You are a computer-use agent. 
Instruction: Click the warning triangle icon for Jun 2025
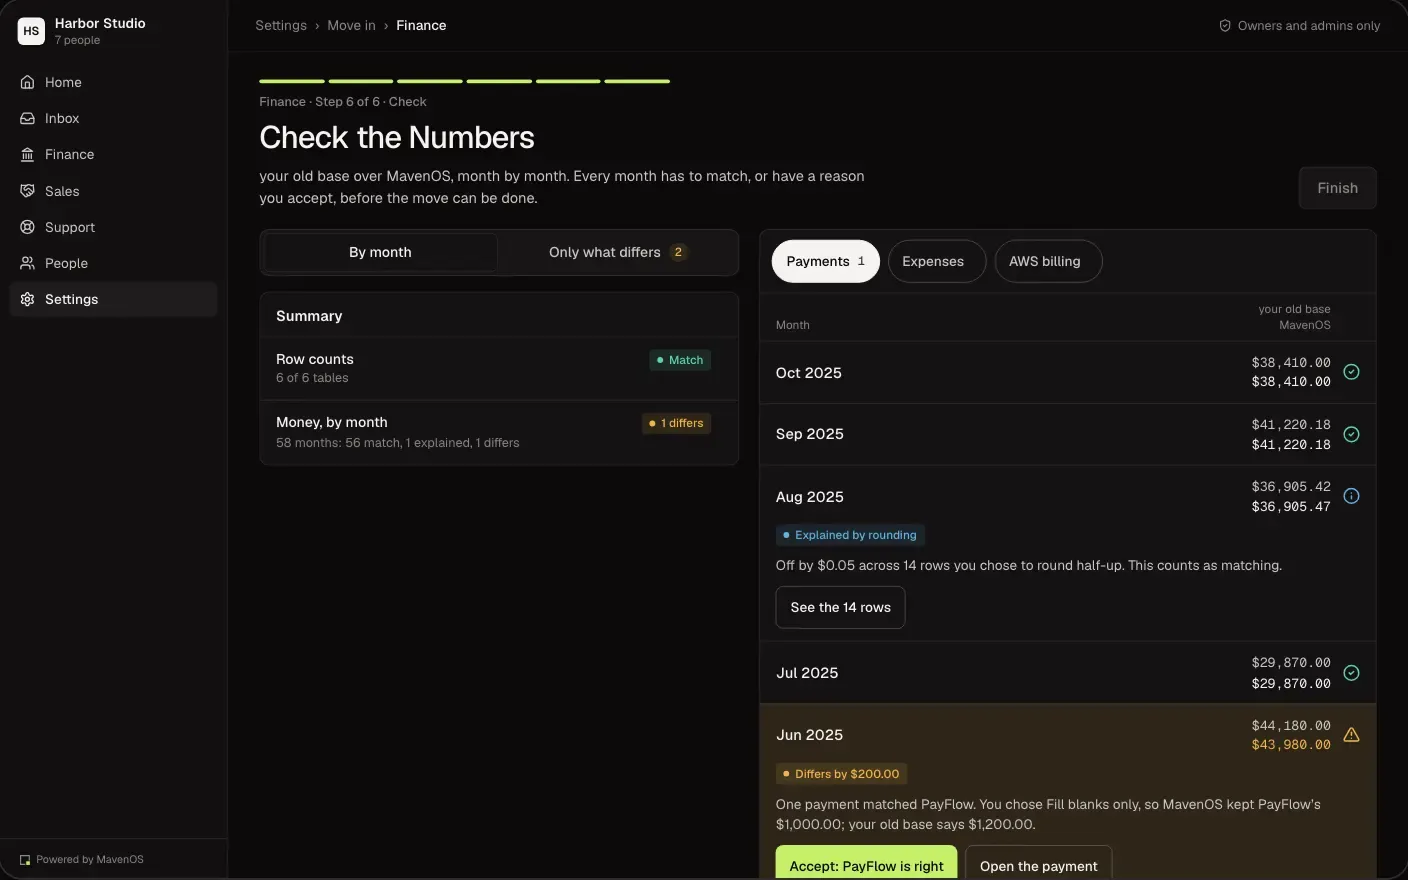coord(1351,735)
